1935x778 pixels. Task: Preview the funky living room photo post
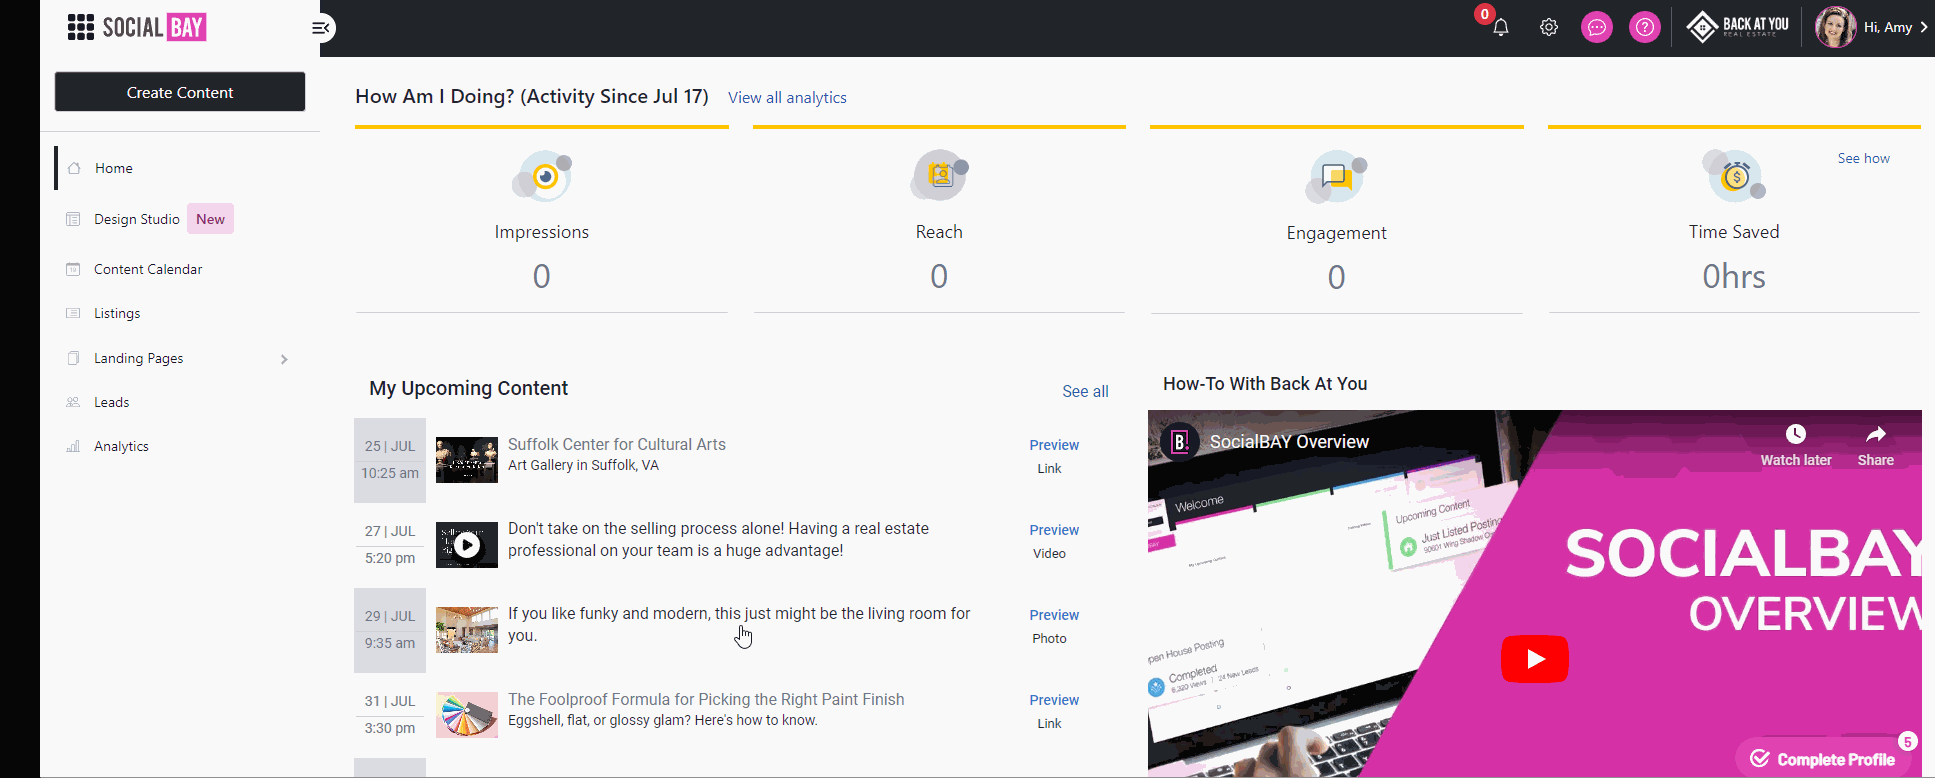[x=1054, y=615]
